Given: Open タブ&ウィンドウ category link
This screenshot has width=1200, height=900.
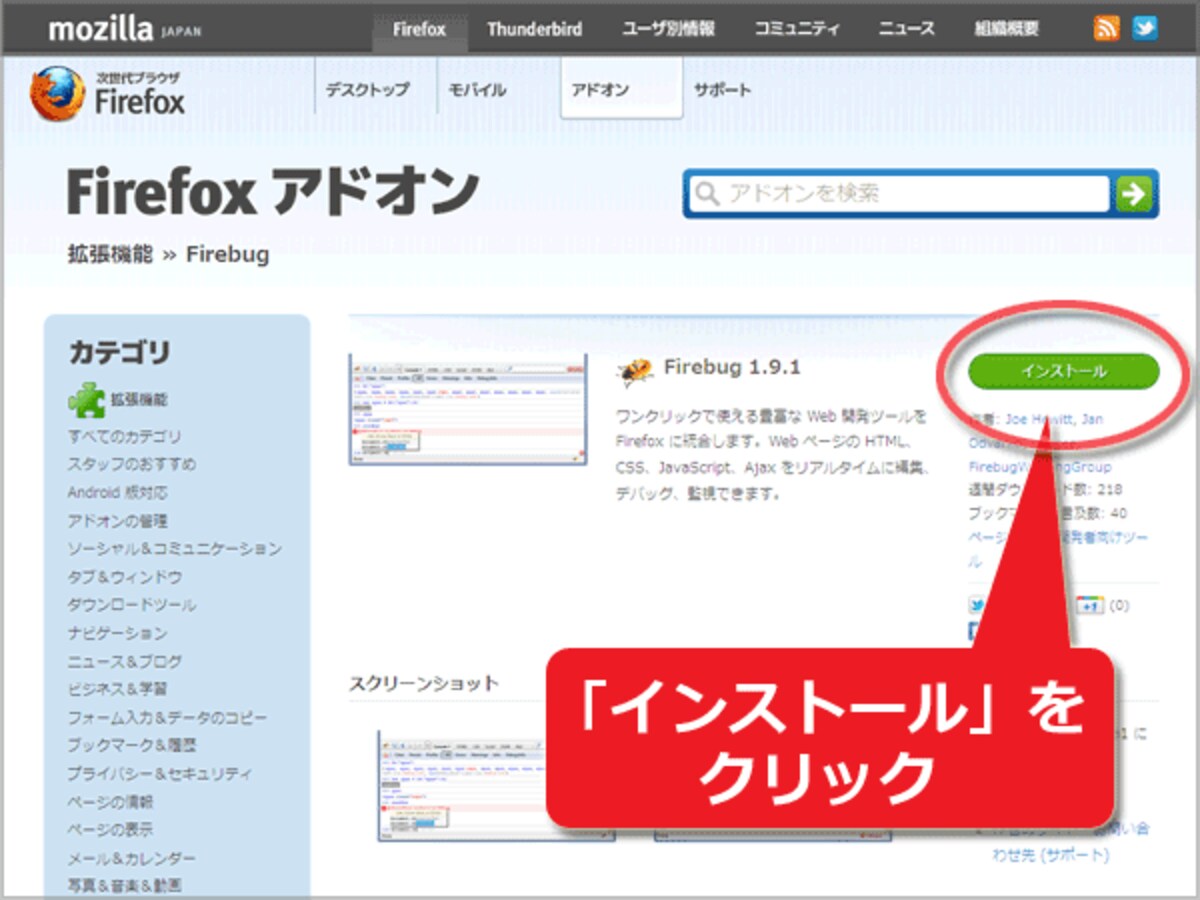Looking at the screenshot, I should tap(125, 577).
